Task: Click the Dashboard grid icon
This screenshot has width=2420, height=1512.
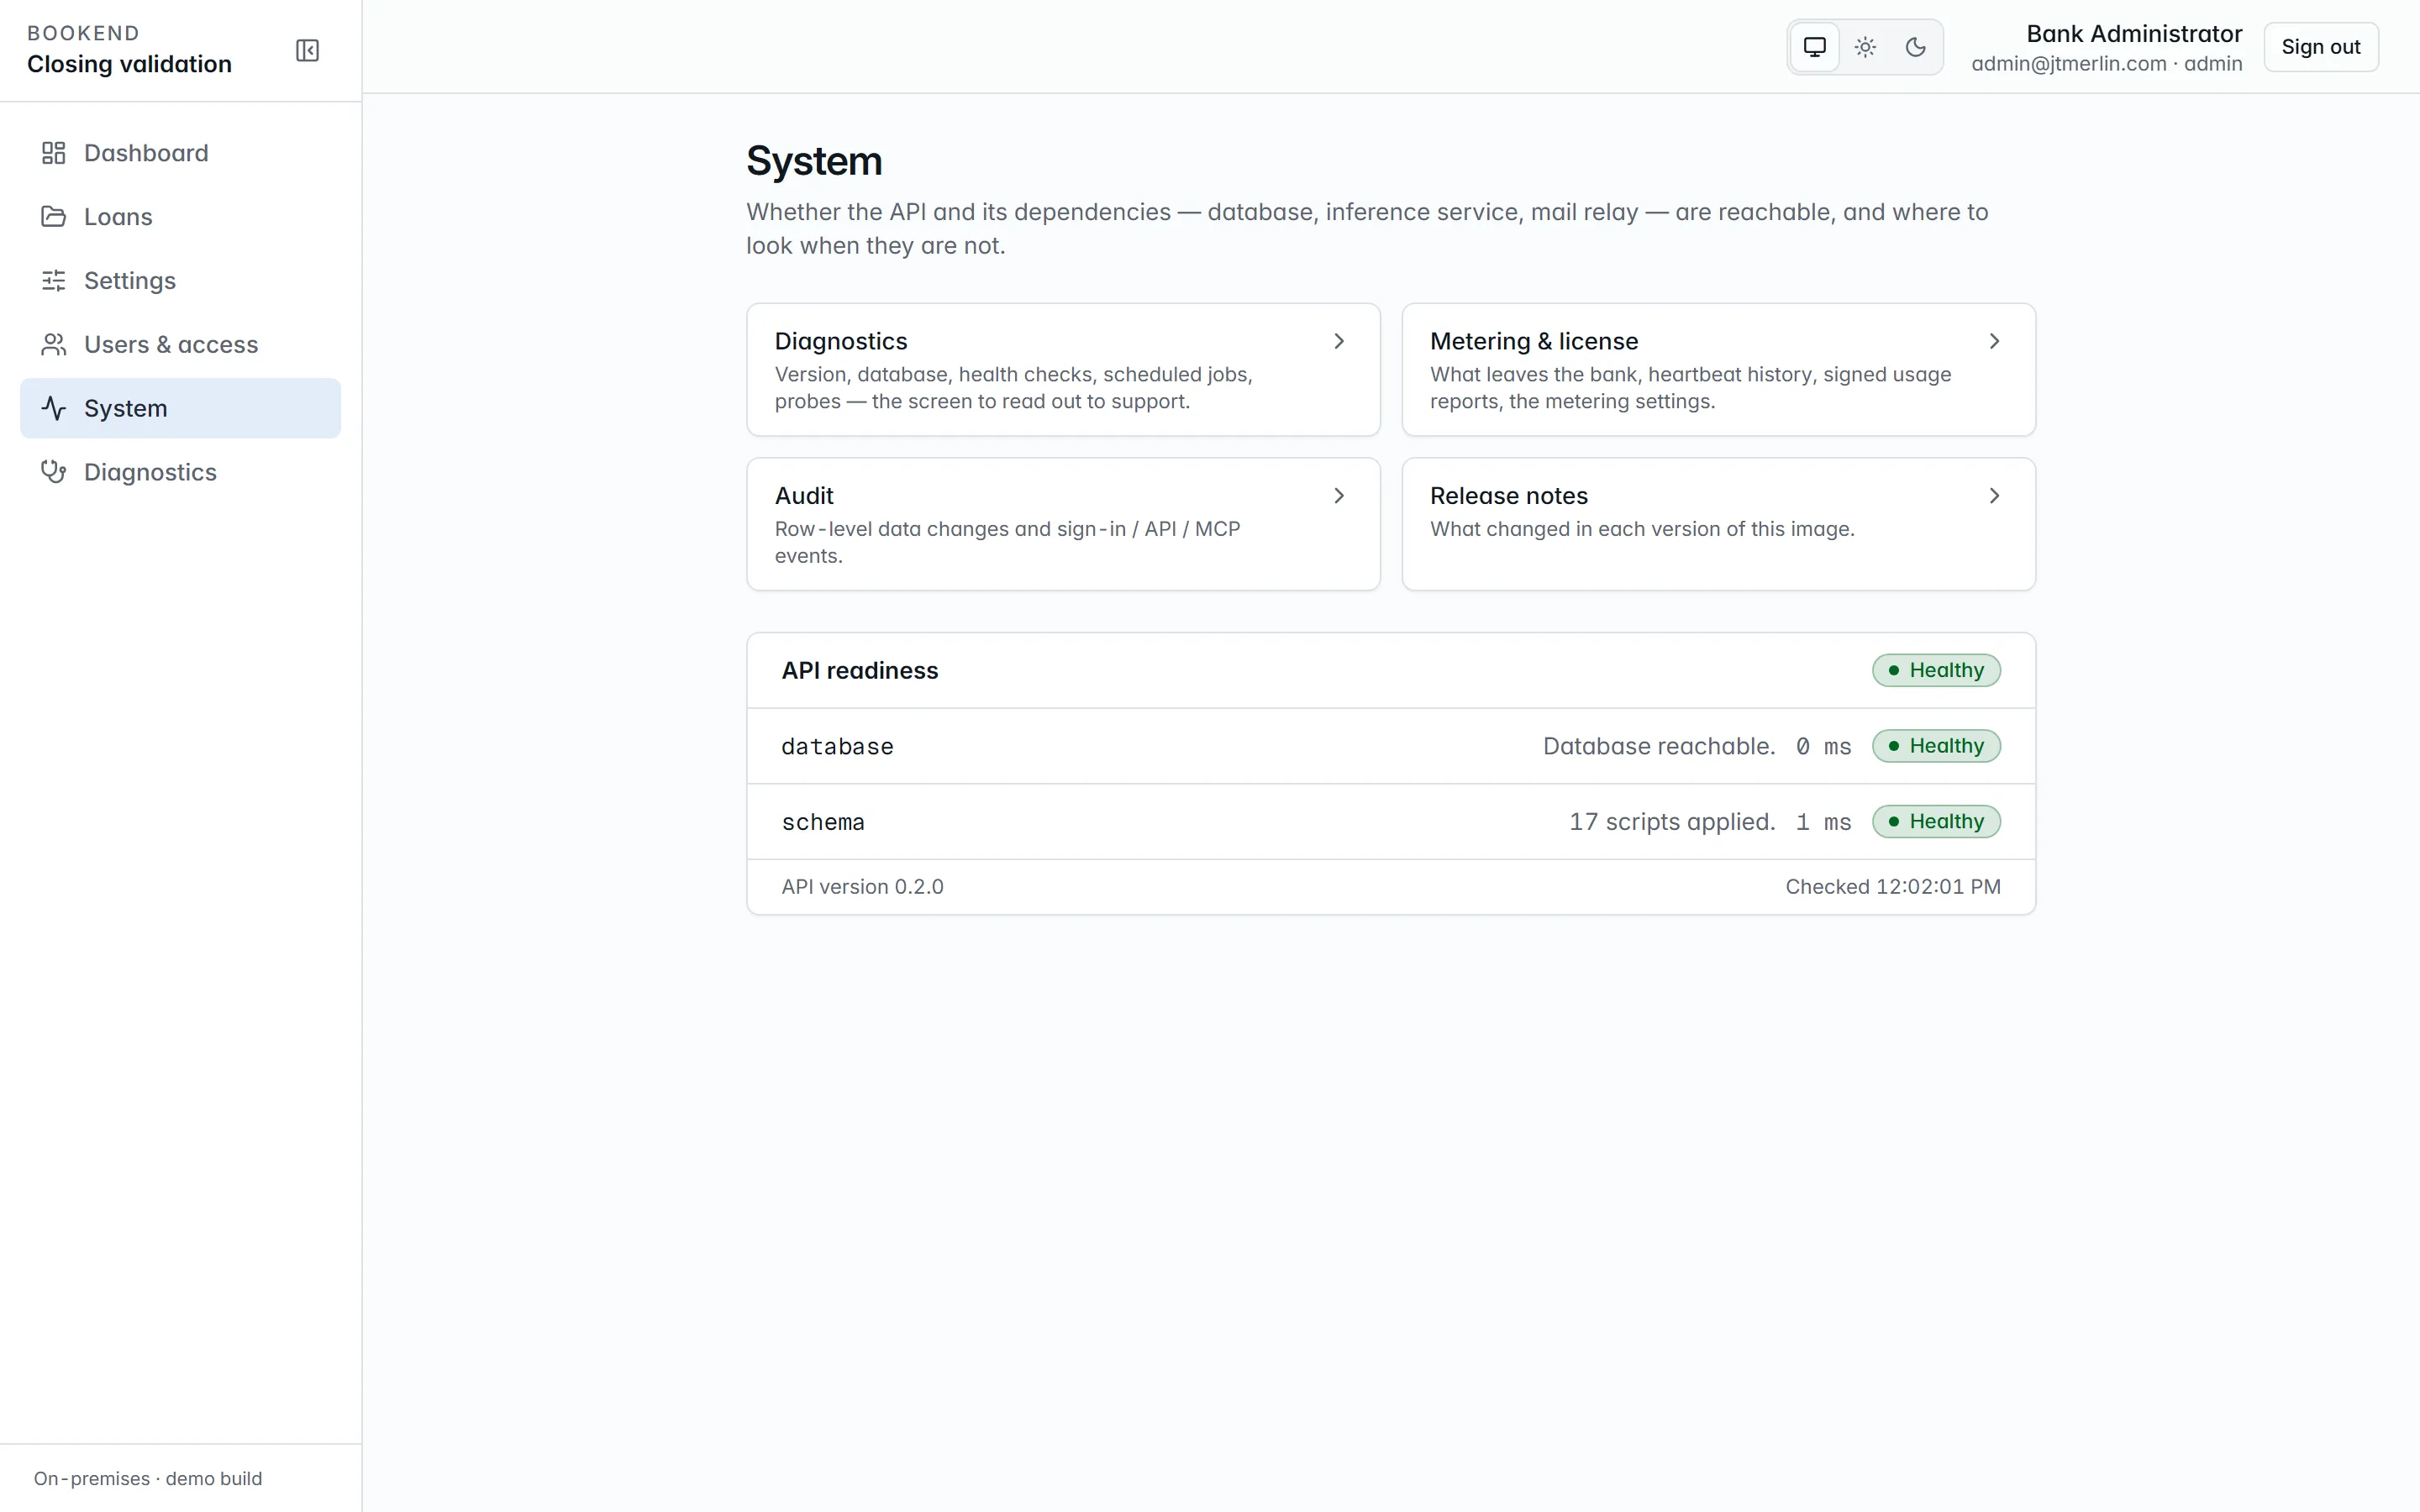Action: pyautogui.click(x=53, y=153)
